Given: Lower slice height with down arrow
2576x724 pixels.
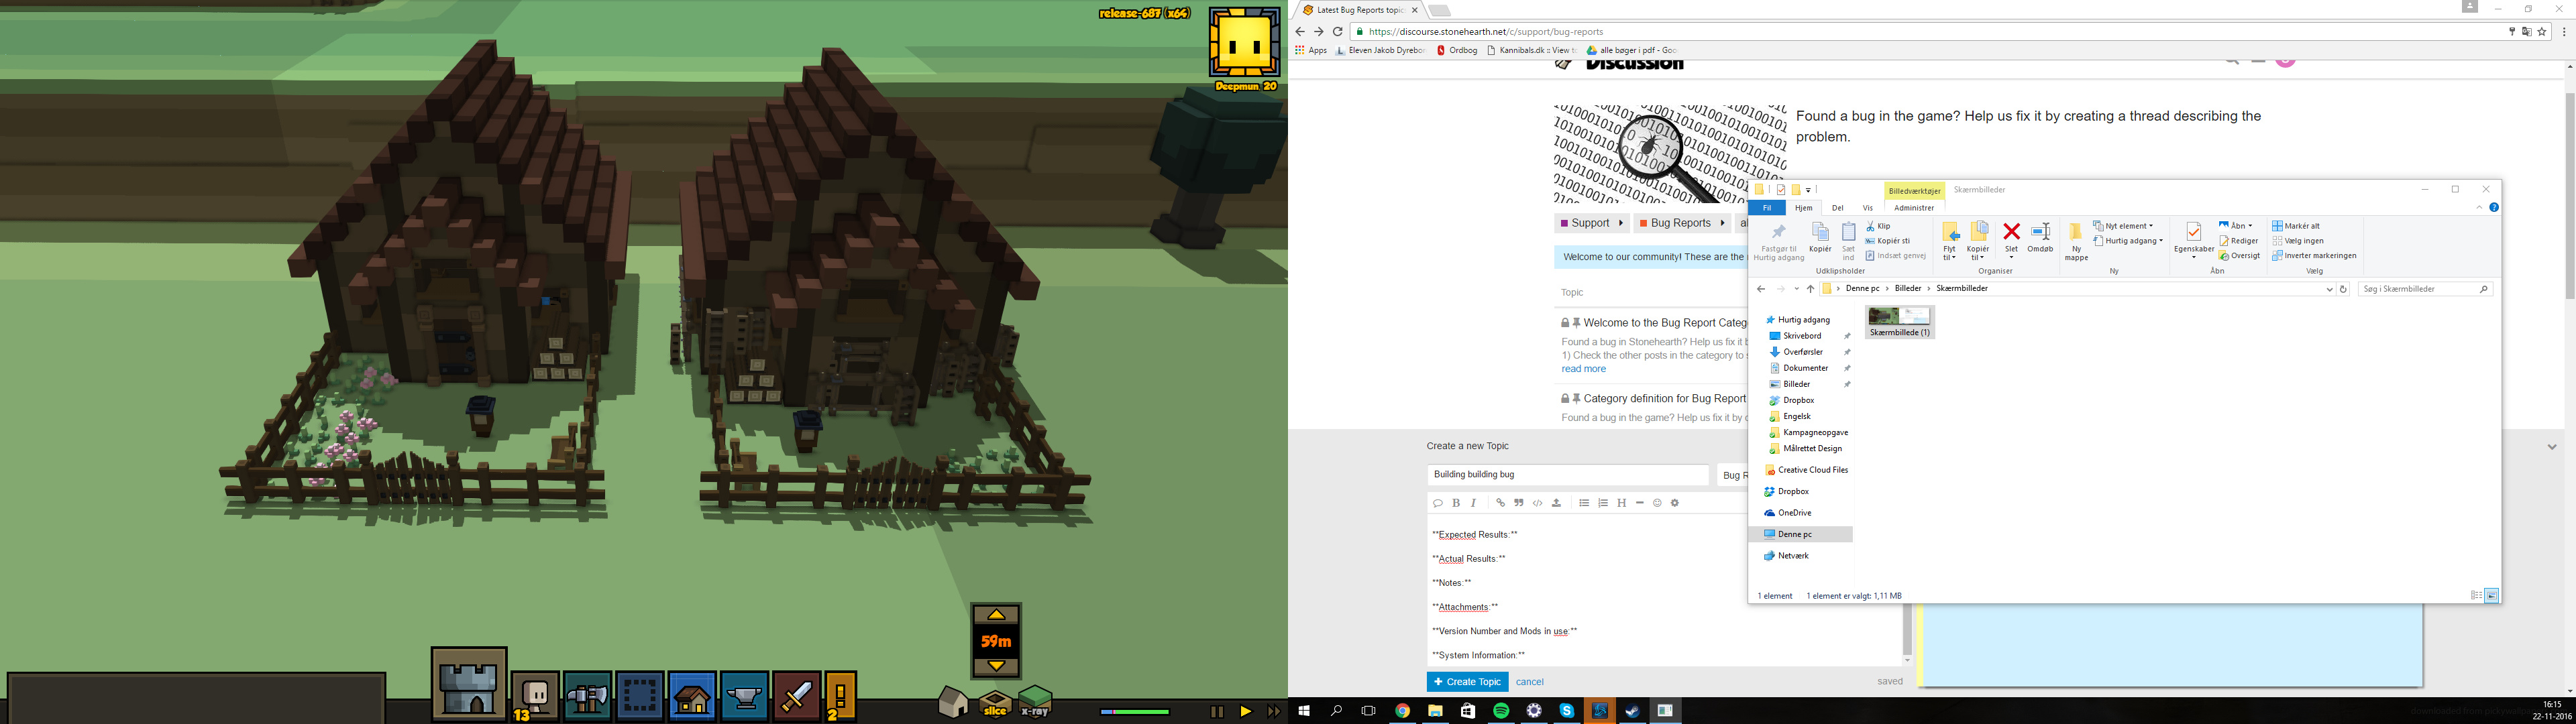Looking at the screenshot, I should pos(996,665).
